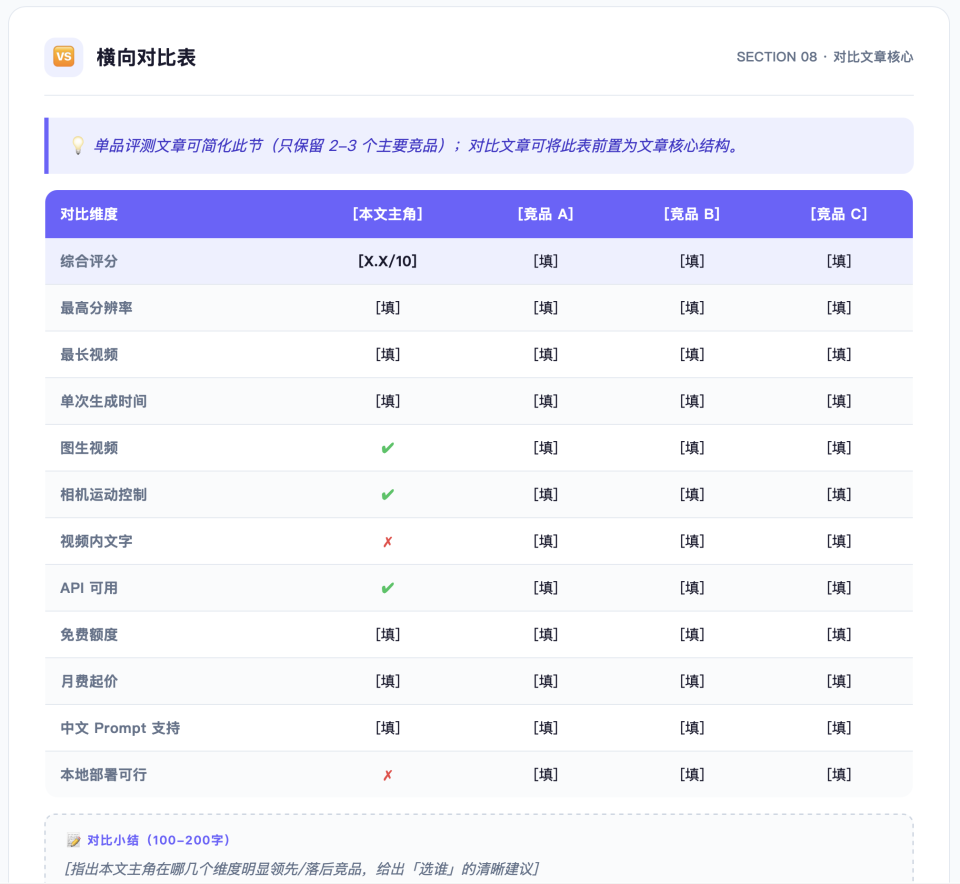960x884 pixels.
Task: Click the 视频内文字 cell under [竞品 A]
Action: [546, 541]
